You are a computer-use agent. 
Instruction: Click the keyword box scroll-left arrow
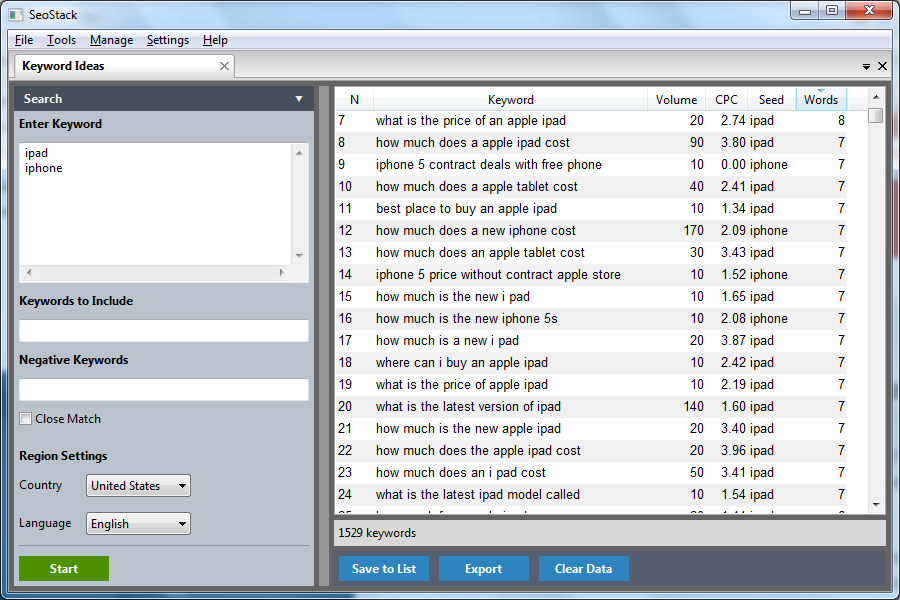point(29,272)
